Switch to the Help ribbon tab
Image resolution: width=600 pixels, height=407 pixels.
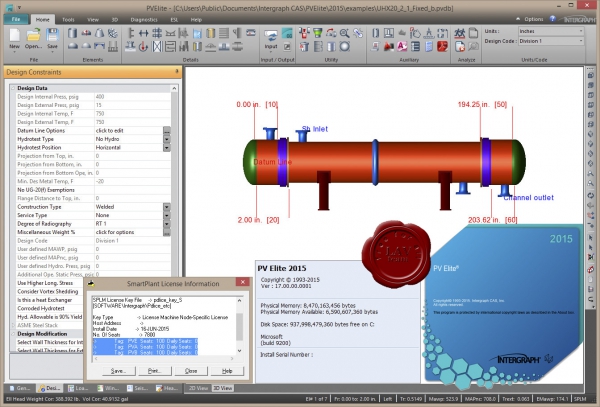196,20
